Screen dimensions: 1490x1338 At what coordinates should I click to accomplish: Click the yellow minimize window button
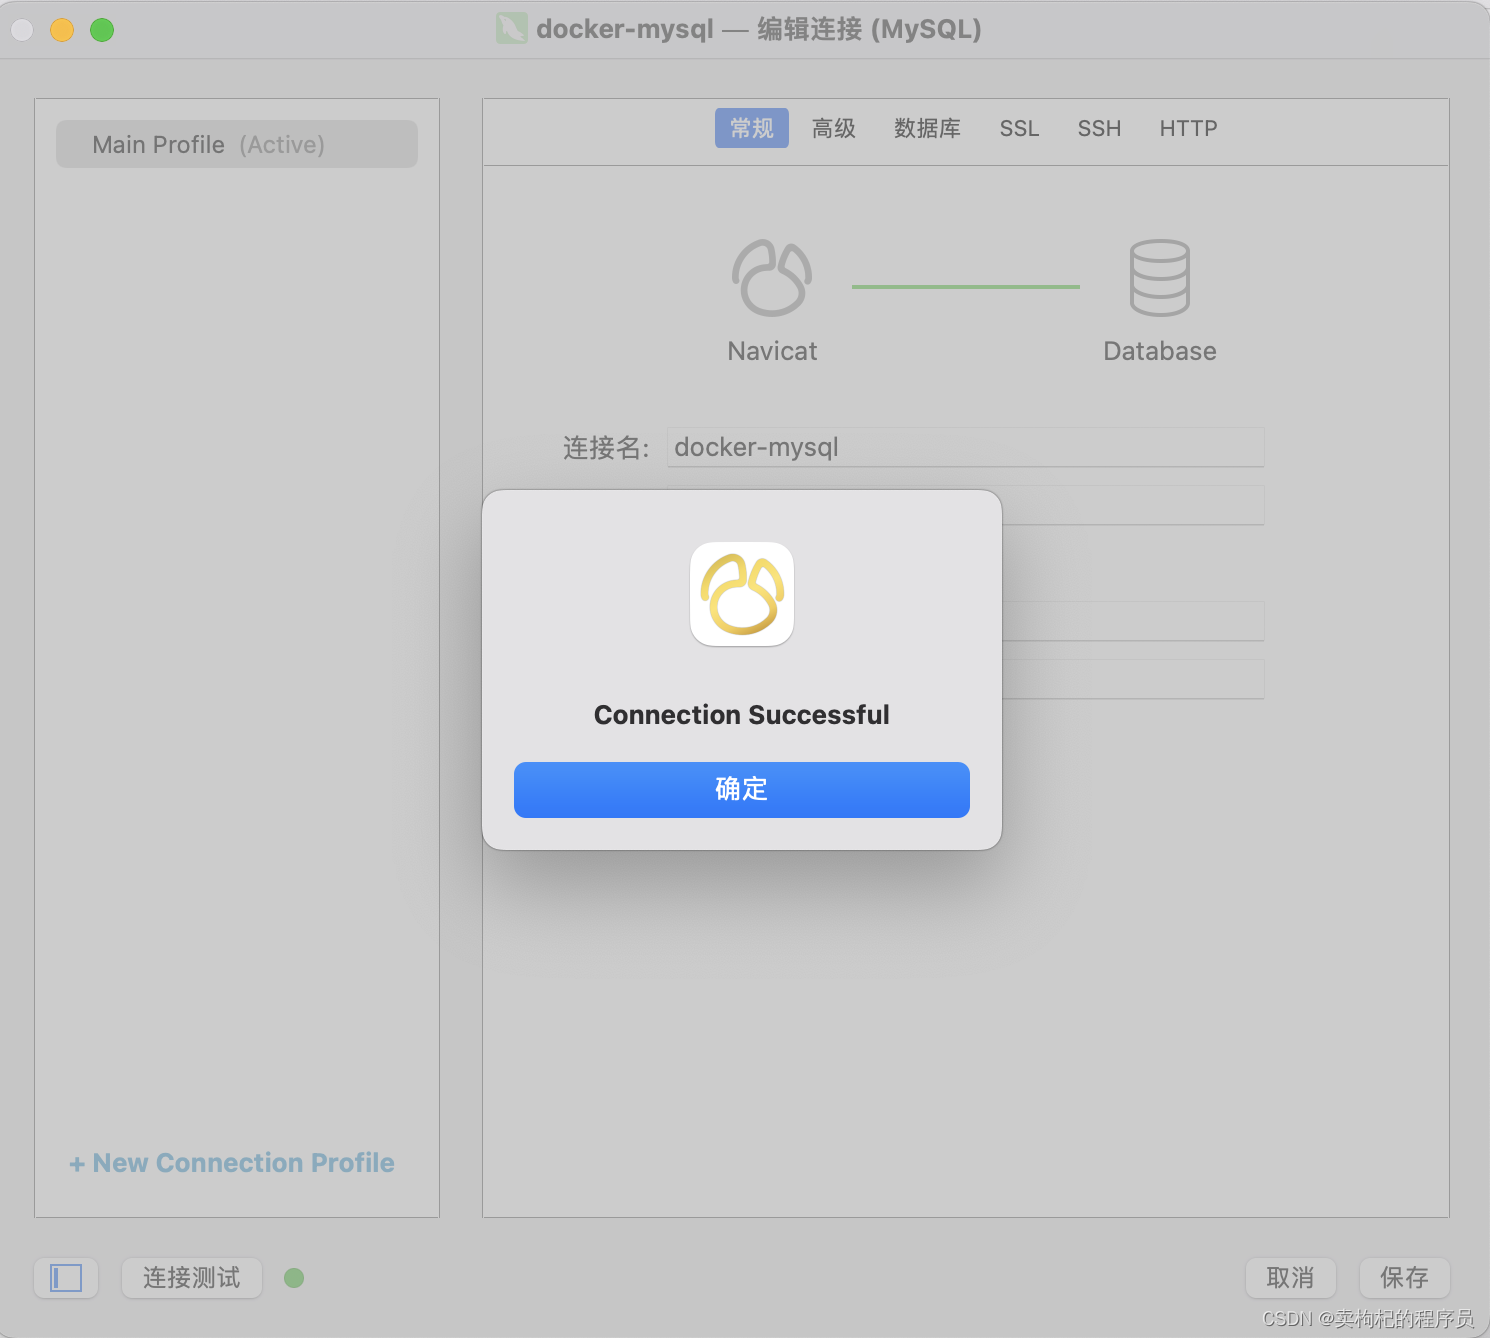point(62,30)
